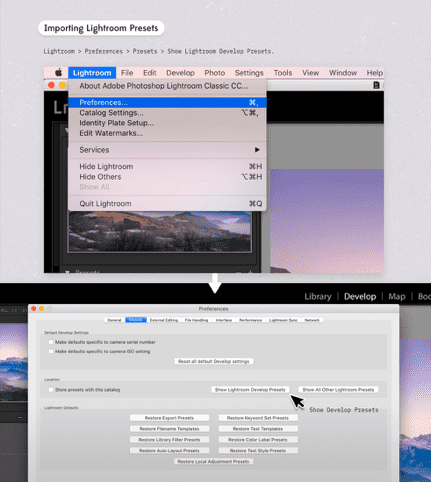Click the document icon in window title bar
Image resolution: width=431 pixels, height=482 pixels.
[x=376, y=85]
